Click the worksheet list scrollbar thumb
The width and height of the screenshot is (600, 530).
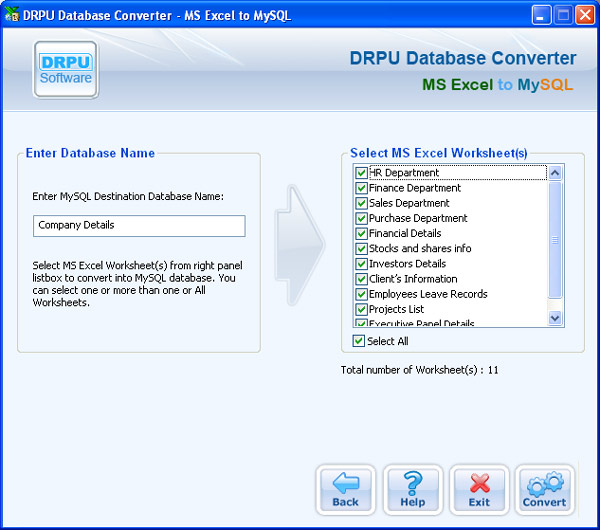tap(555, 240)
